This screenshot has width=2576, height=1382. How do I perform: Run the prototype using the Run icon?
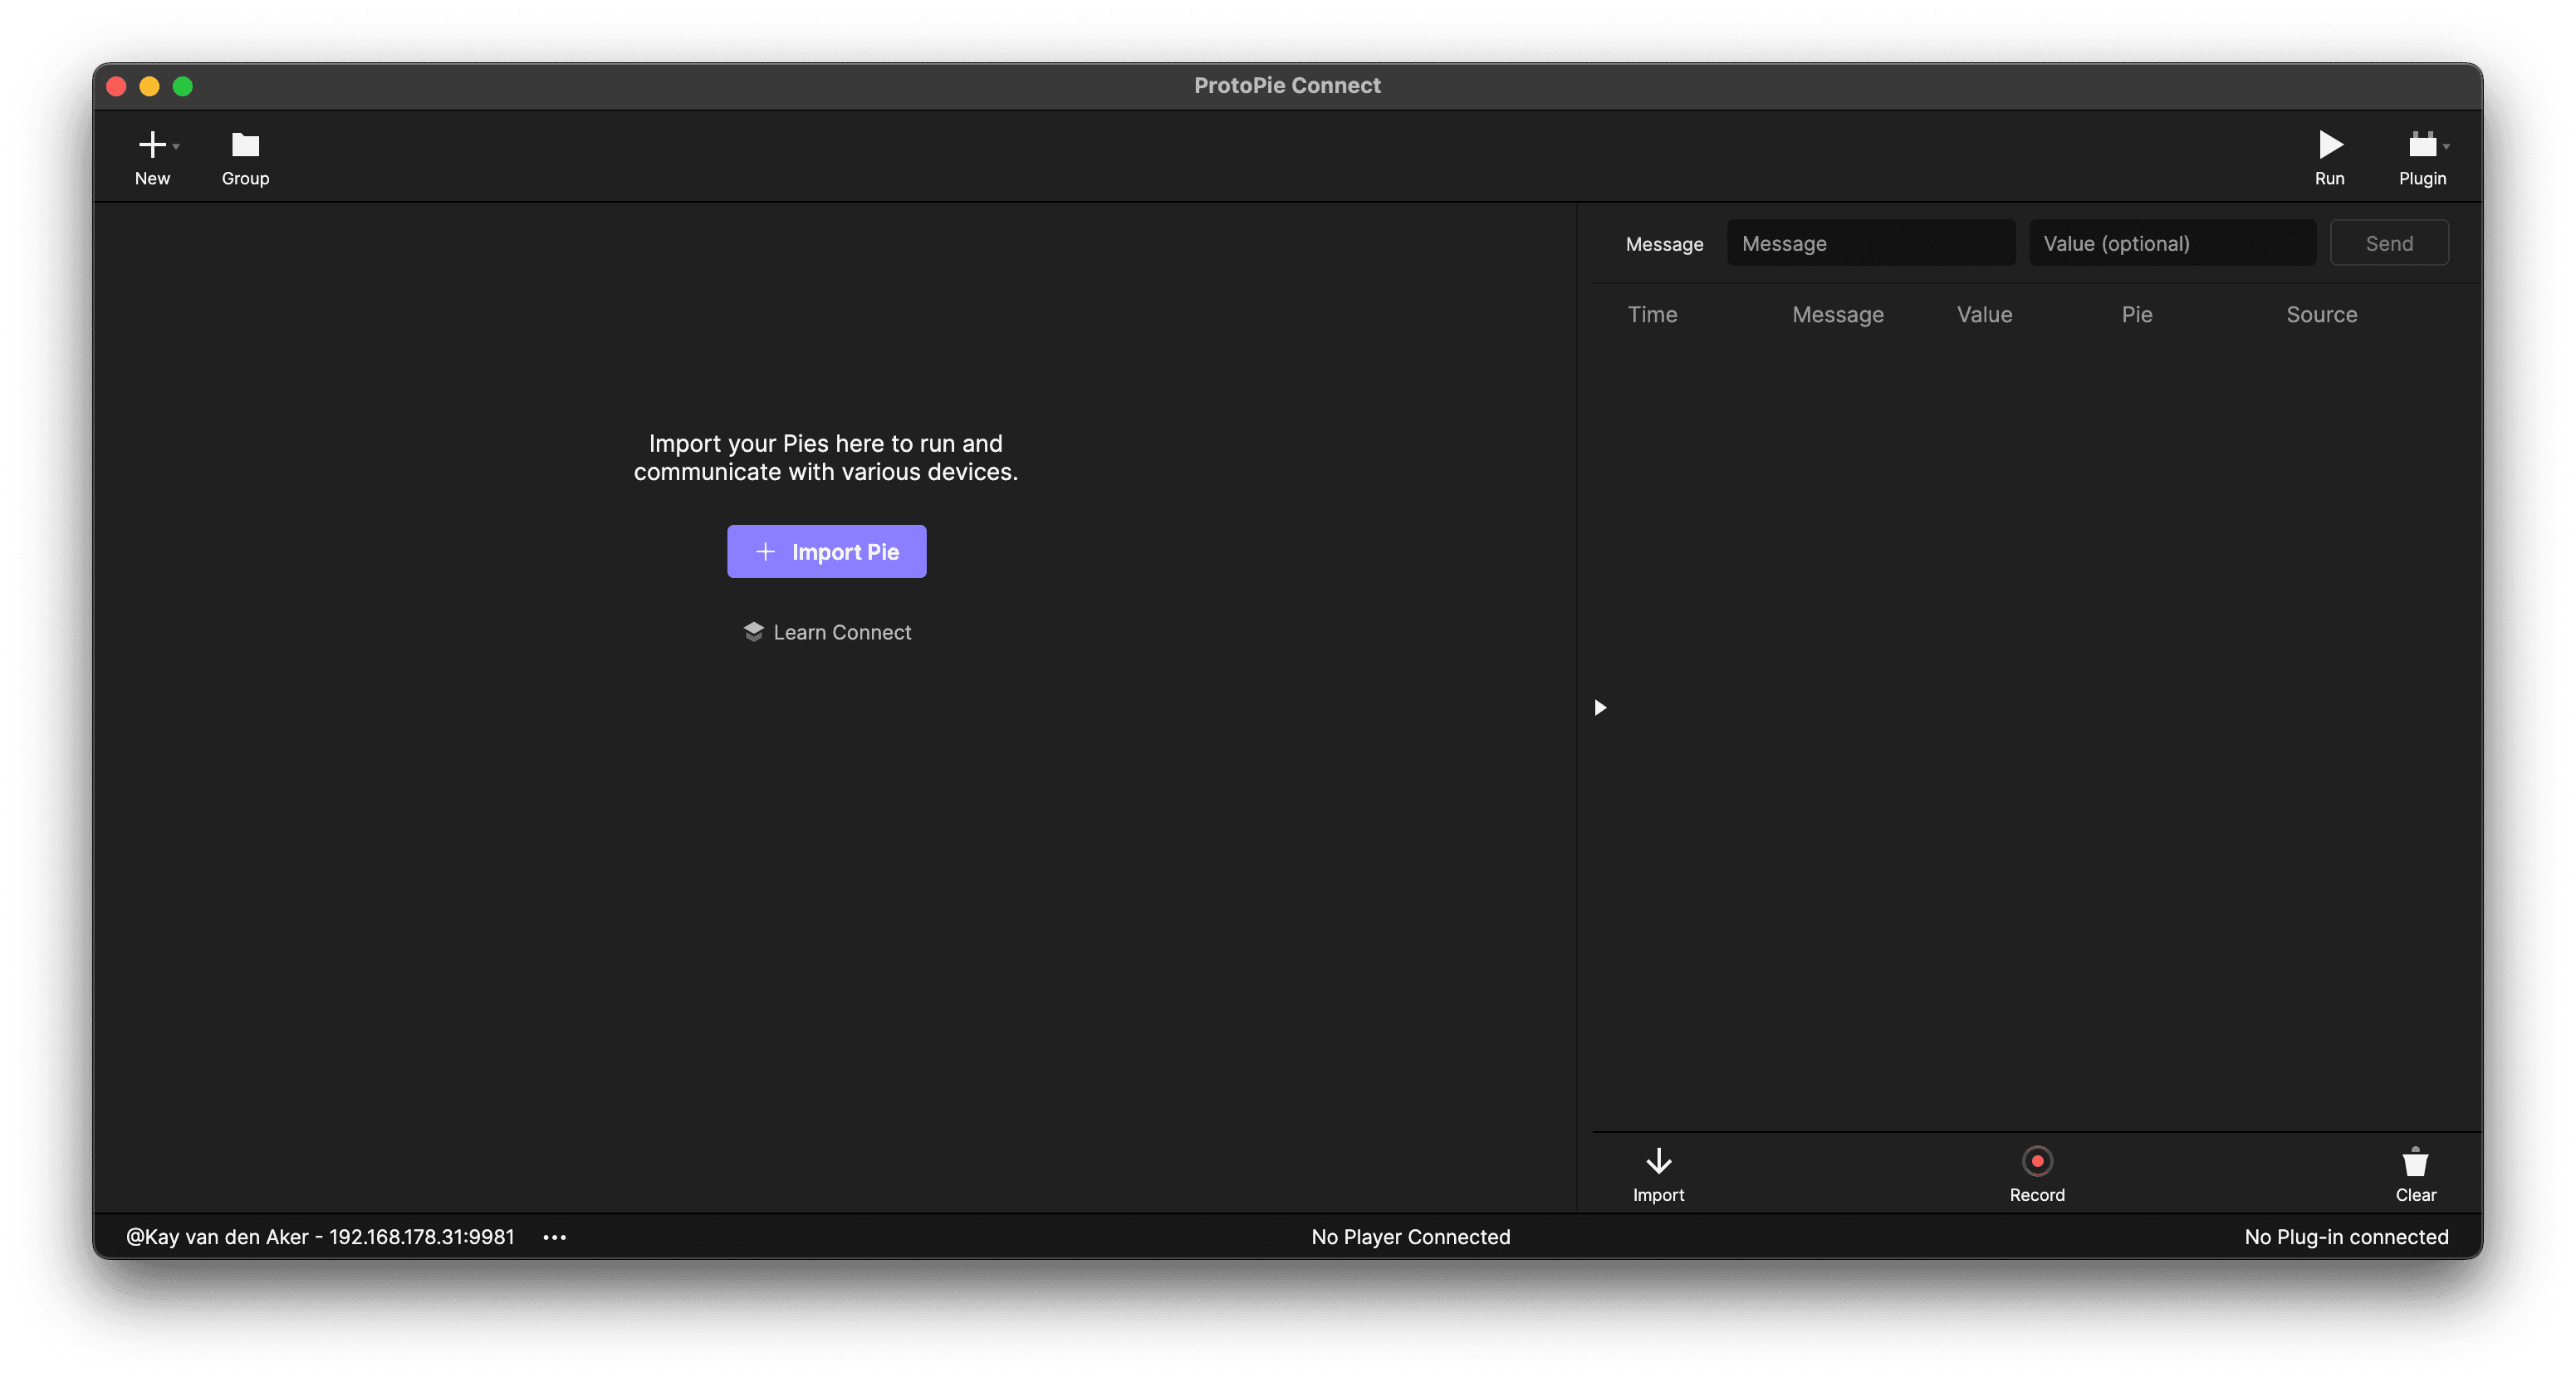pos(2330,144)
